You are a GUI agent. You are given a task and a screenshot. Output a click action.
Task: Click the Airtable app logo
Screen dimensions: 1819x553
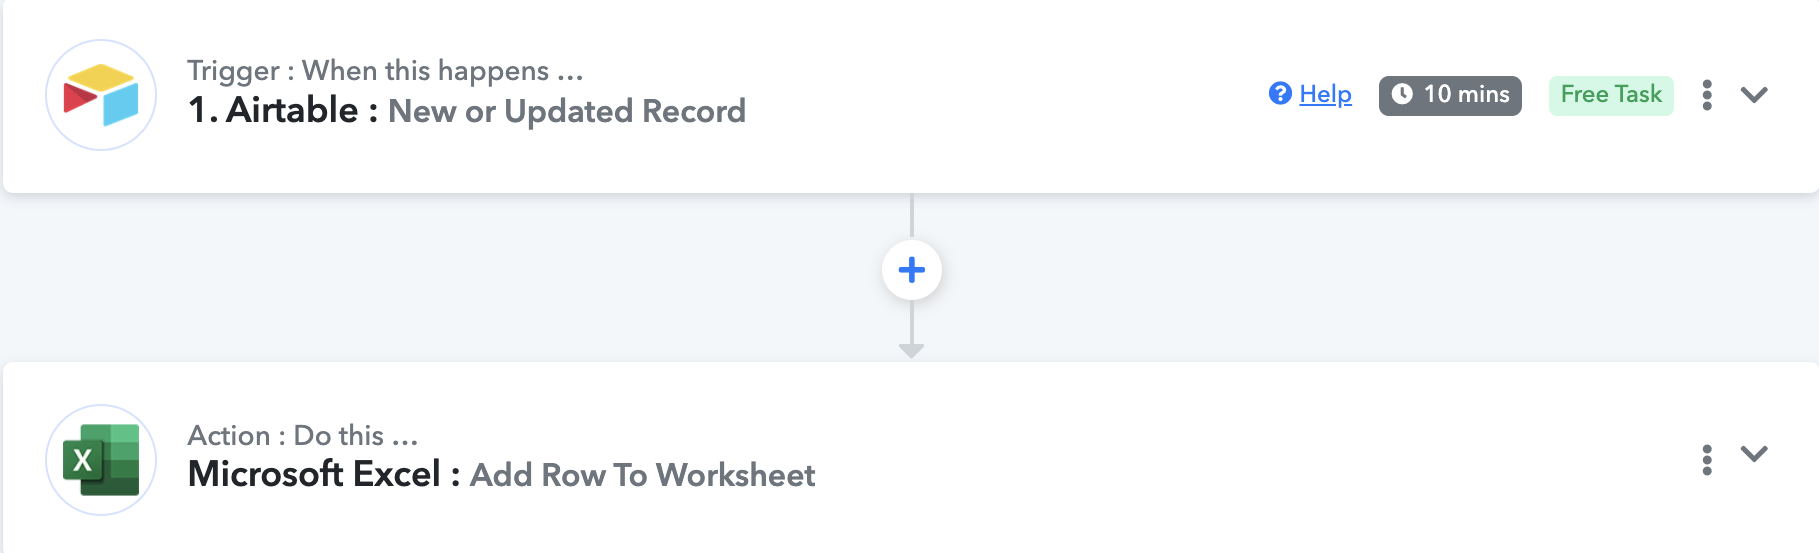click(101, 95)
